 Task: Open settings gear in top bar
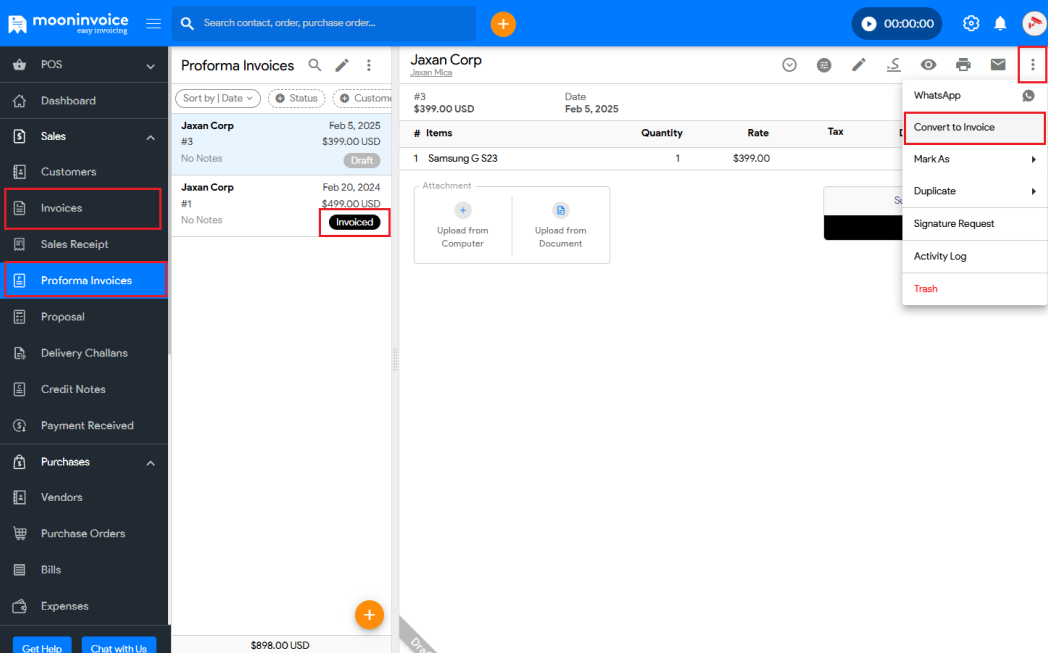click(970, 23)
